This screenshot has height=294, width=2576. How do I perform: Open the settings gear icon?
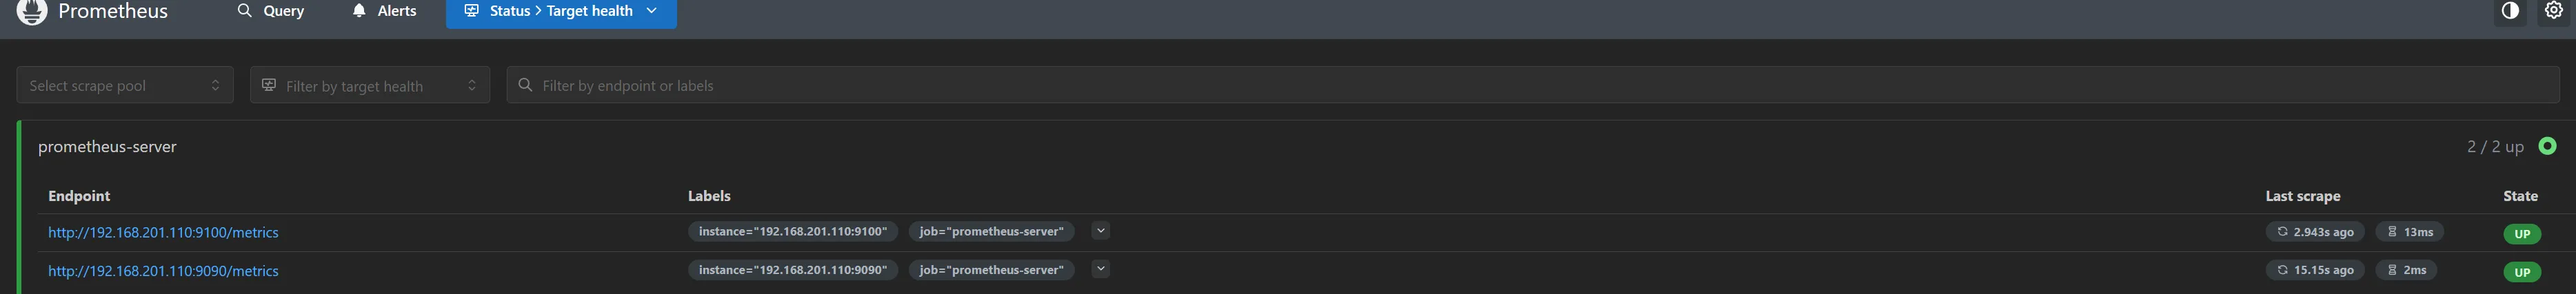point(2553,11)
